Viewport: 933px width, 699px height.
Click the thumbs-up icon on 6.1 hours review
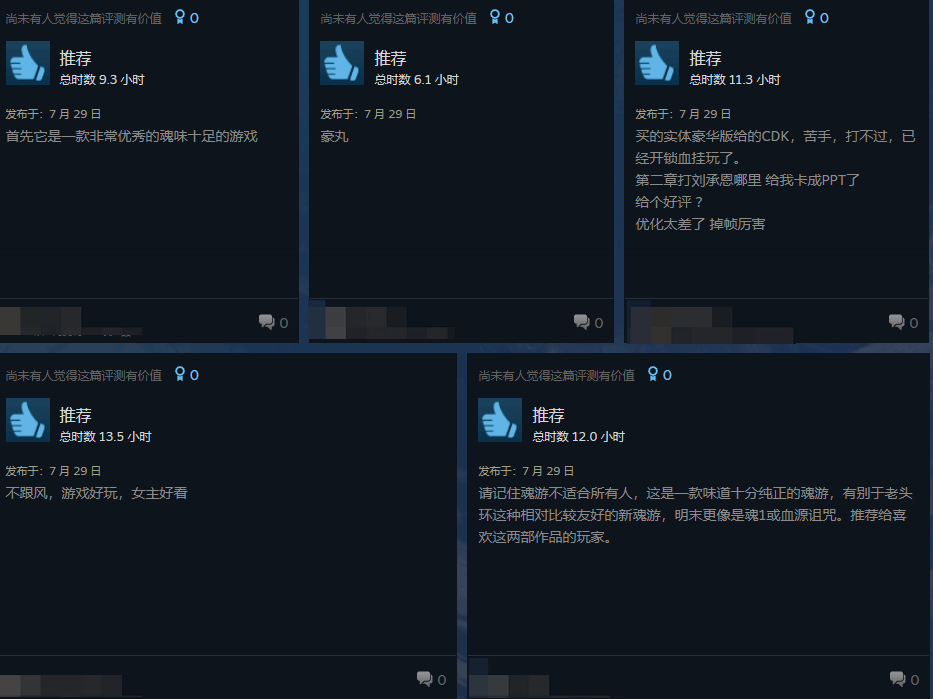tap(342, 63)
